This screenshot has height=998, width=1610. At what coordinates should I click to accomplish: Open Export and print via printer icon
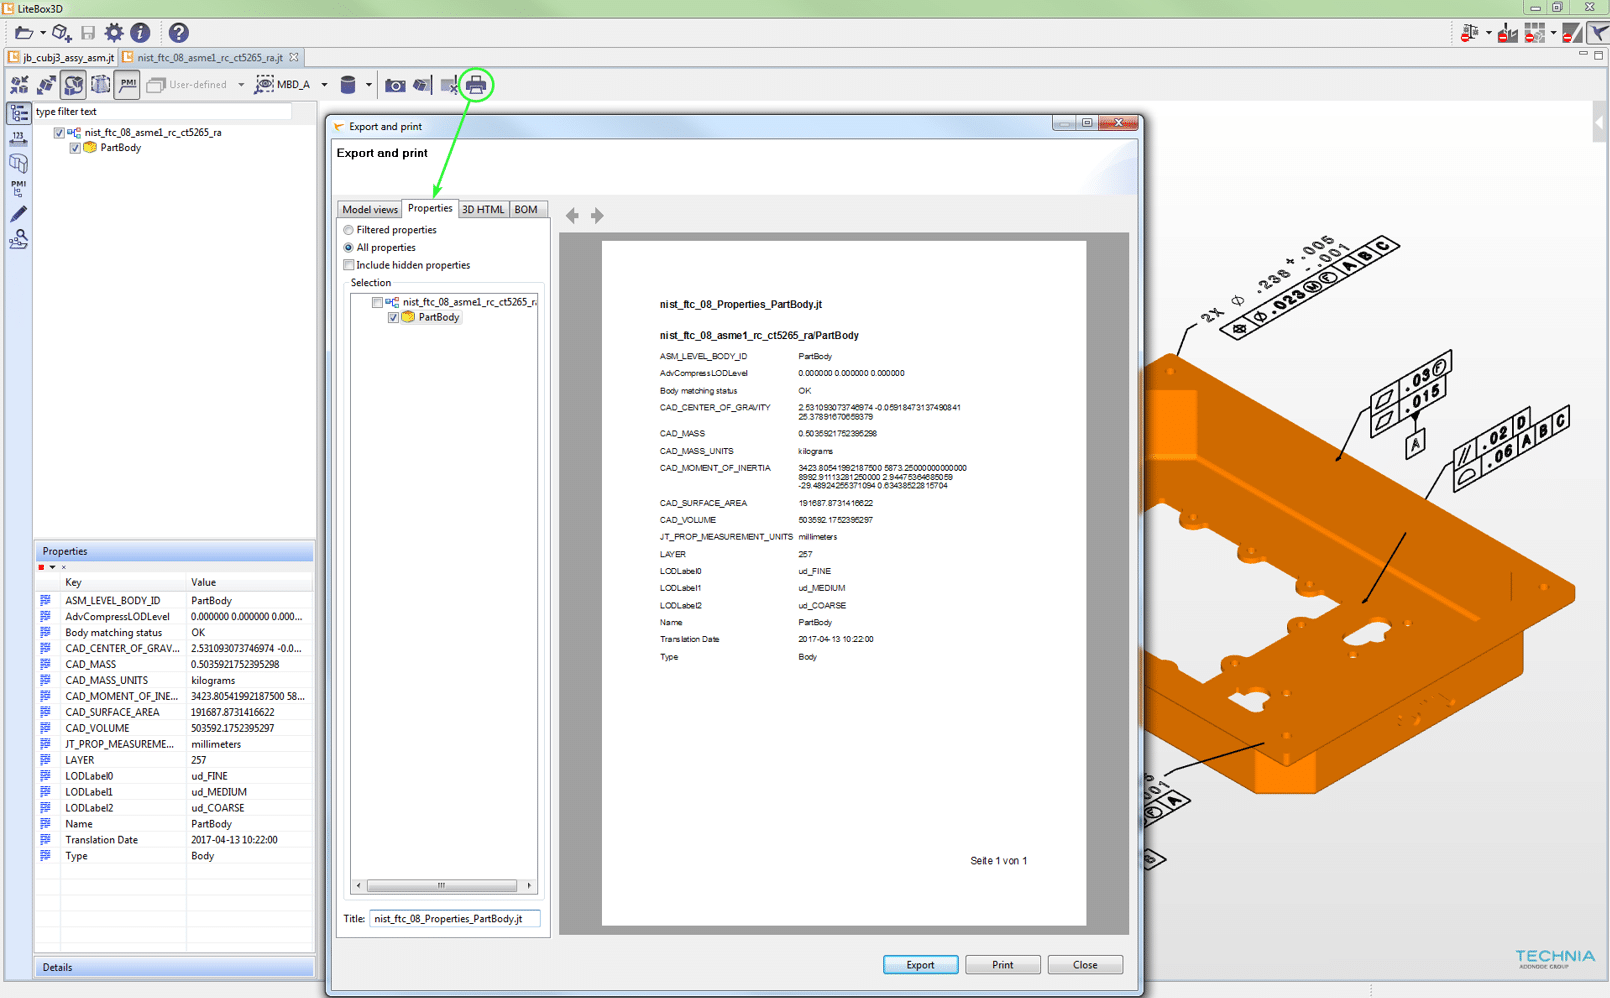point(476,85)
